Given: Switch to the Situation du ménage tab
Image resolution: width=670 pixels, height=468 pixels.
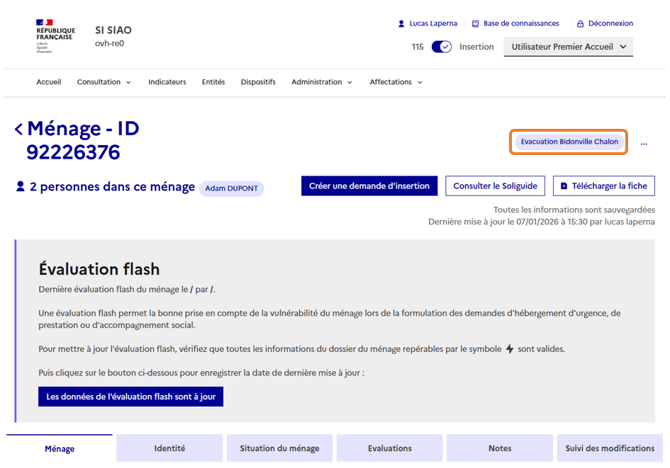Looking at the screenshot, I should point(280,449).
